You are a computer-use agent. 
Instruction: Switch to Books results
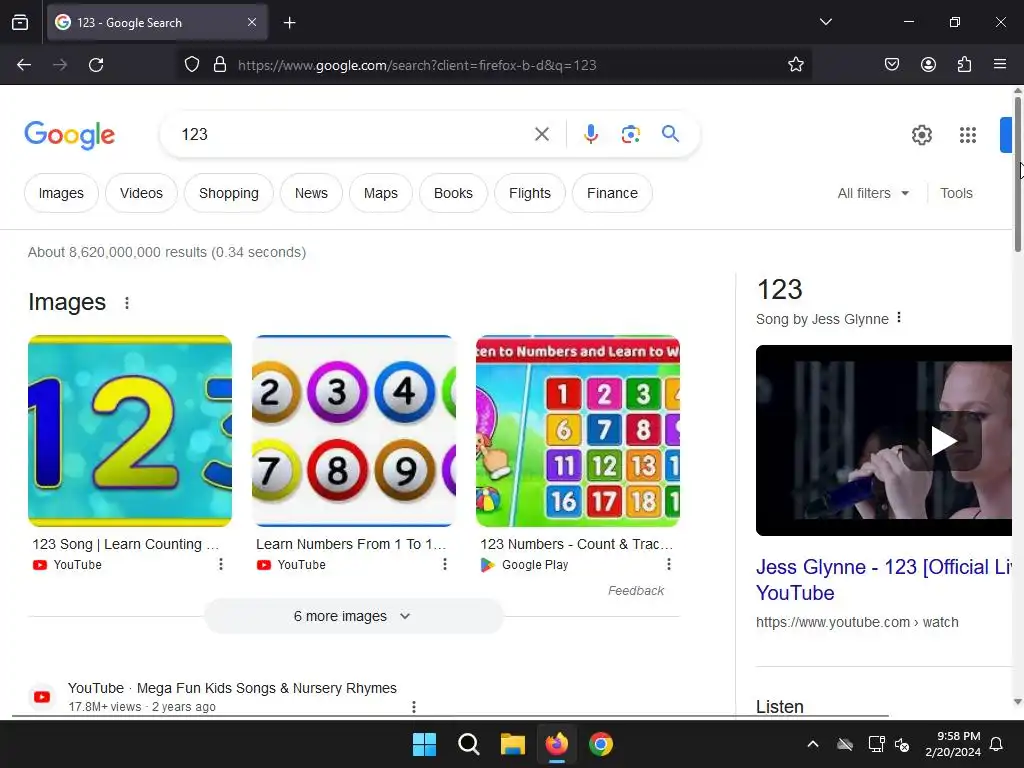point(453,193)
